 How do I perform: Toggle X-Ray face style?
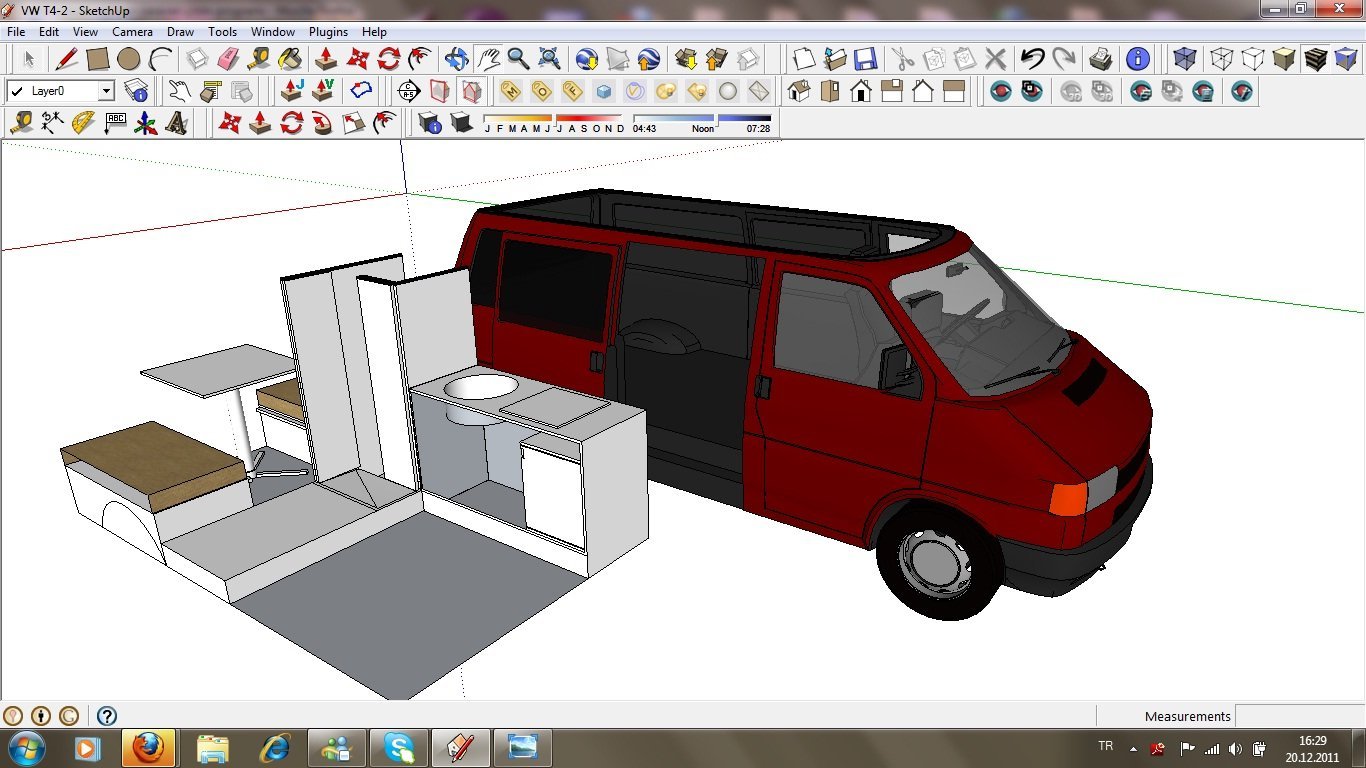tap(1185, 59)
